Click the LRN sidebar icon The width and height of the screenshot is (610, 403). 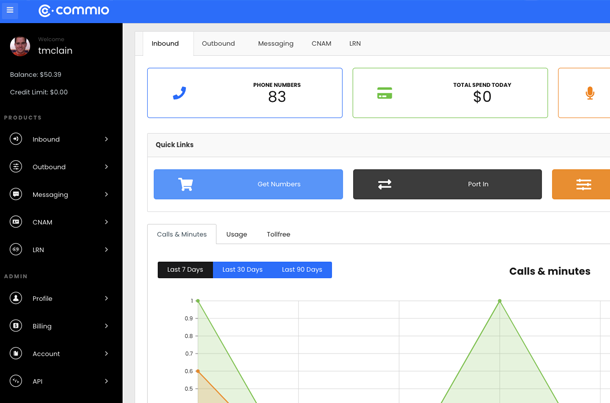tap(16, 249)
